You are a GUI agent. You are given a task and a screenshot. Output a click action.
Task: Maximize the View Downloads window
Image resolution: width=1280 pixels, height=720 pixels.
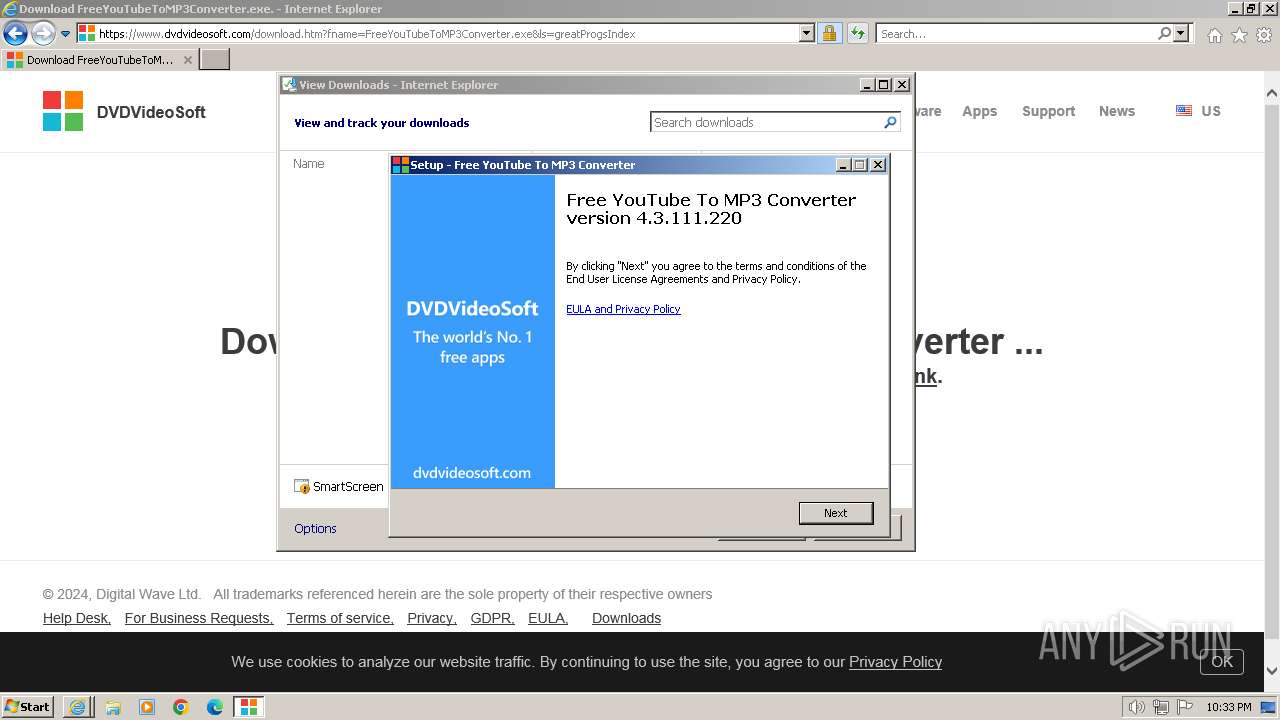[884, 85]
